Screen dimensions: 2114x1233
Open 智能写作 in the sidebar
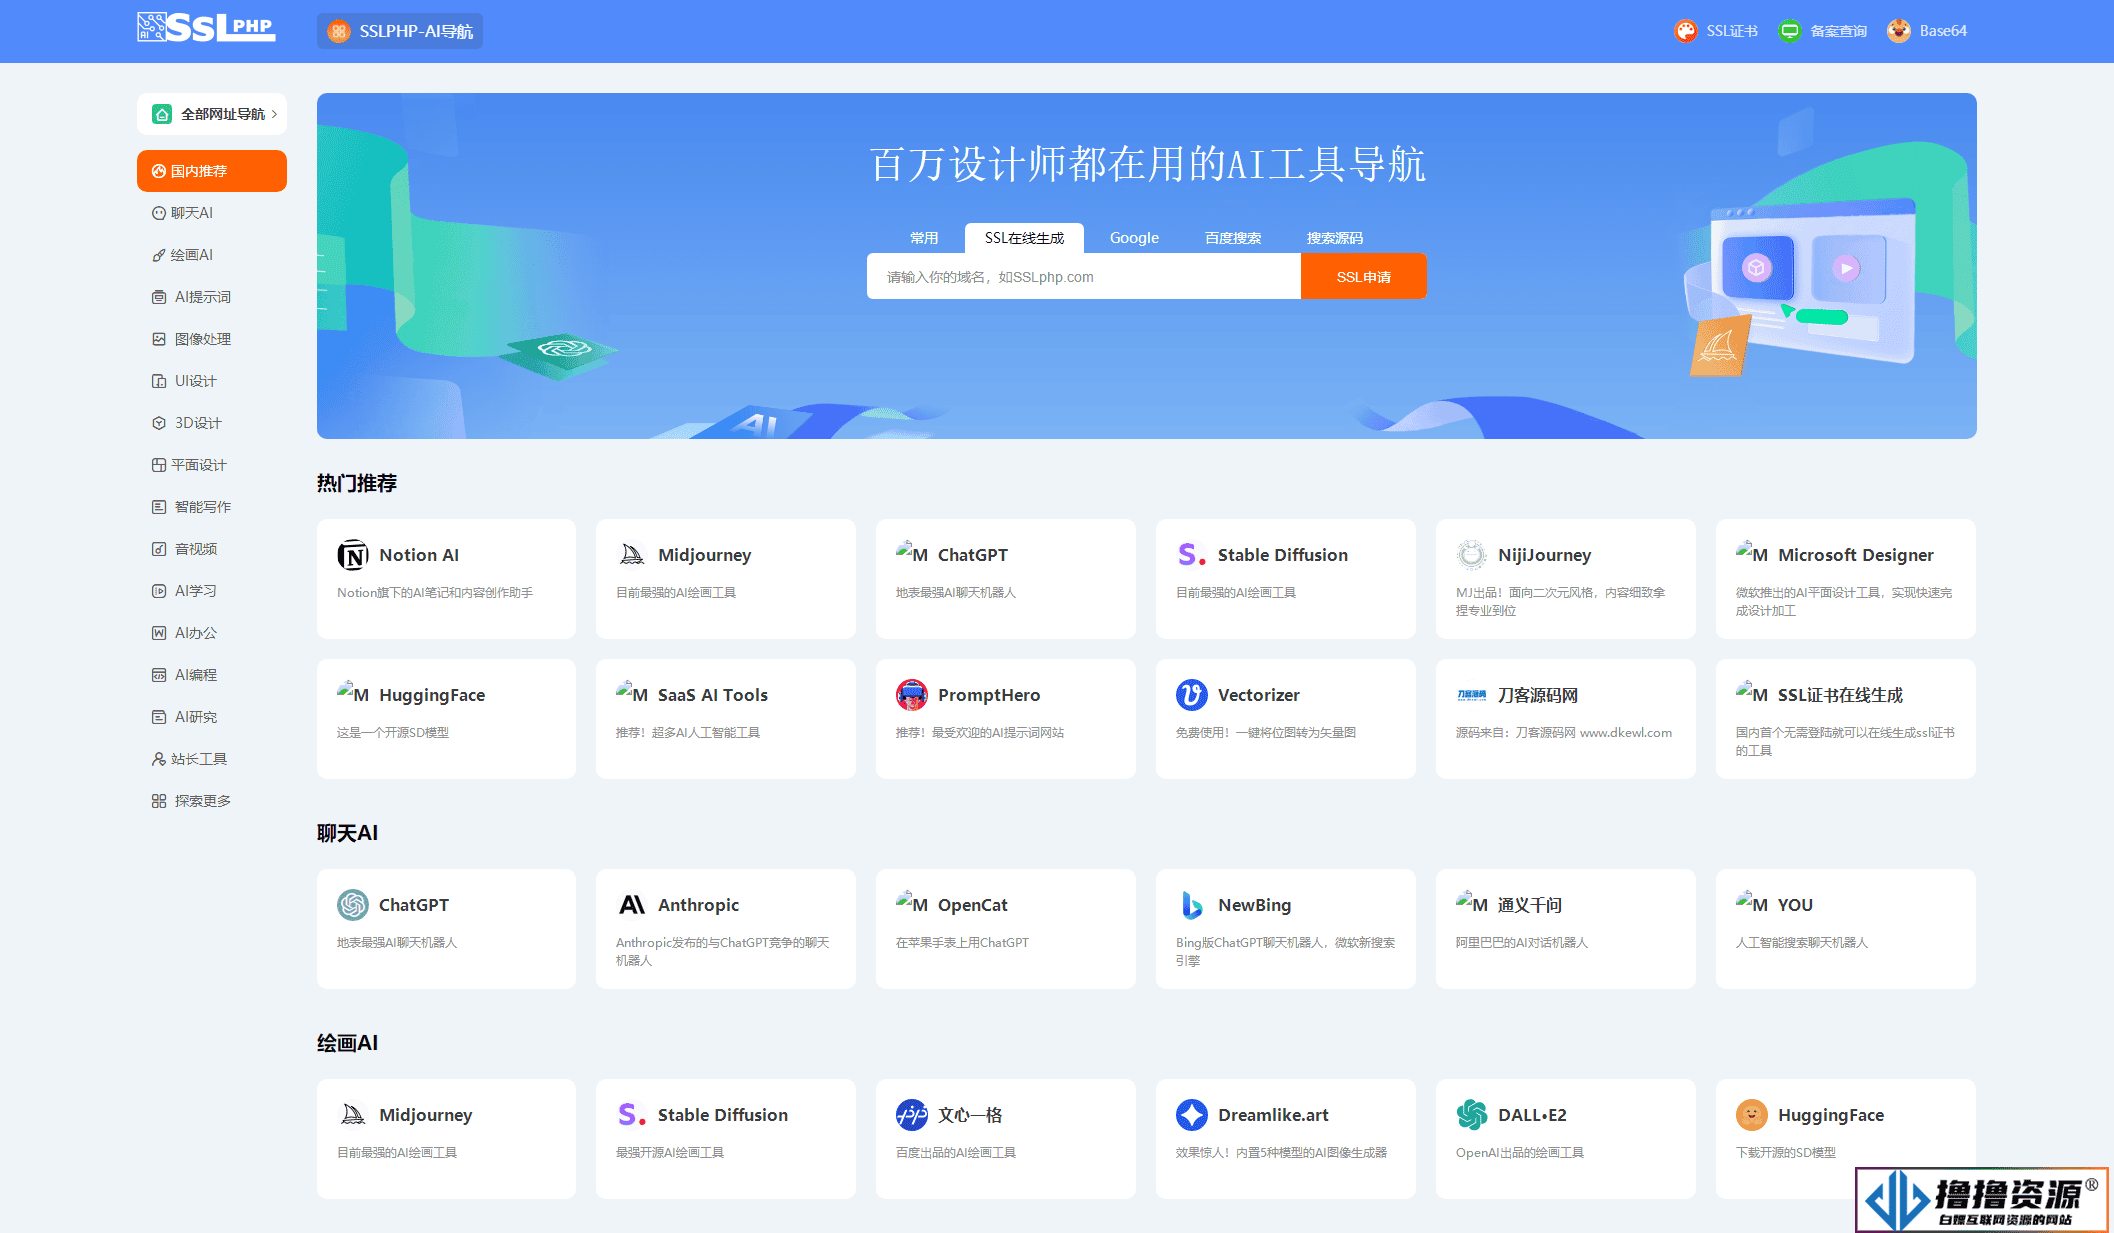pyautogui.click(x=212, y=507)
